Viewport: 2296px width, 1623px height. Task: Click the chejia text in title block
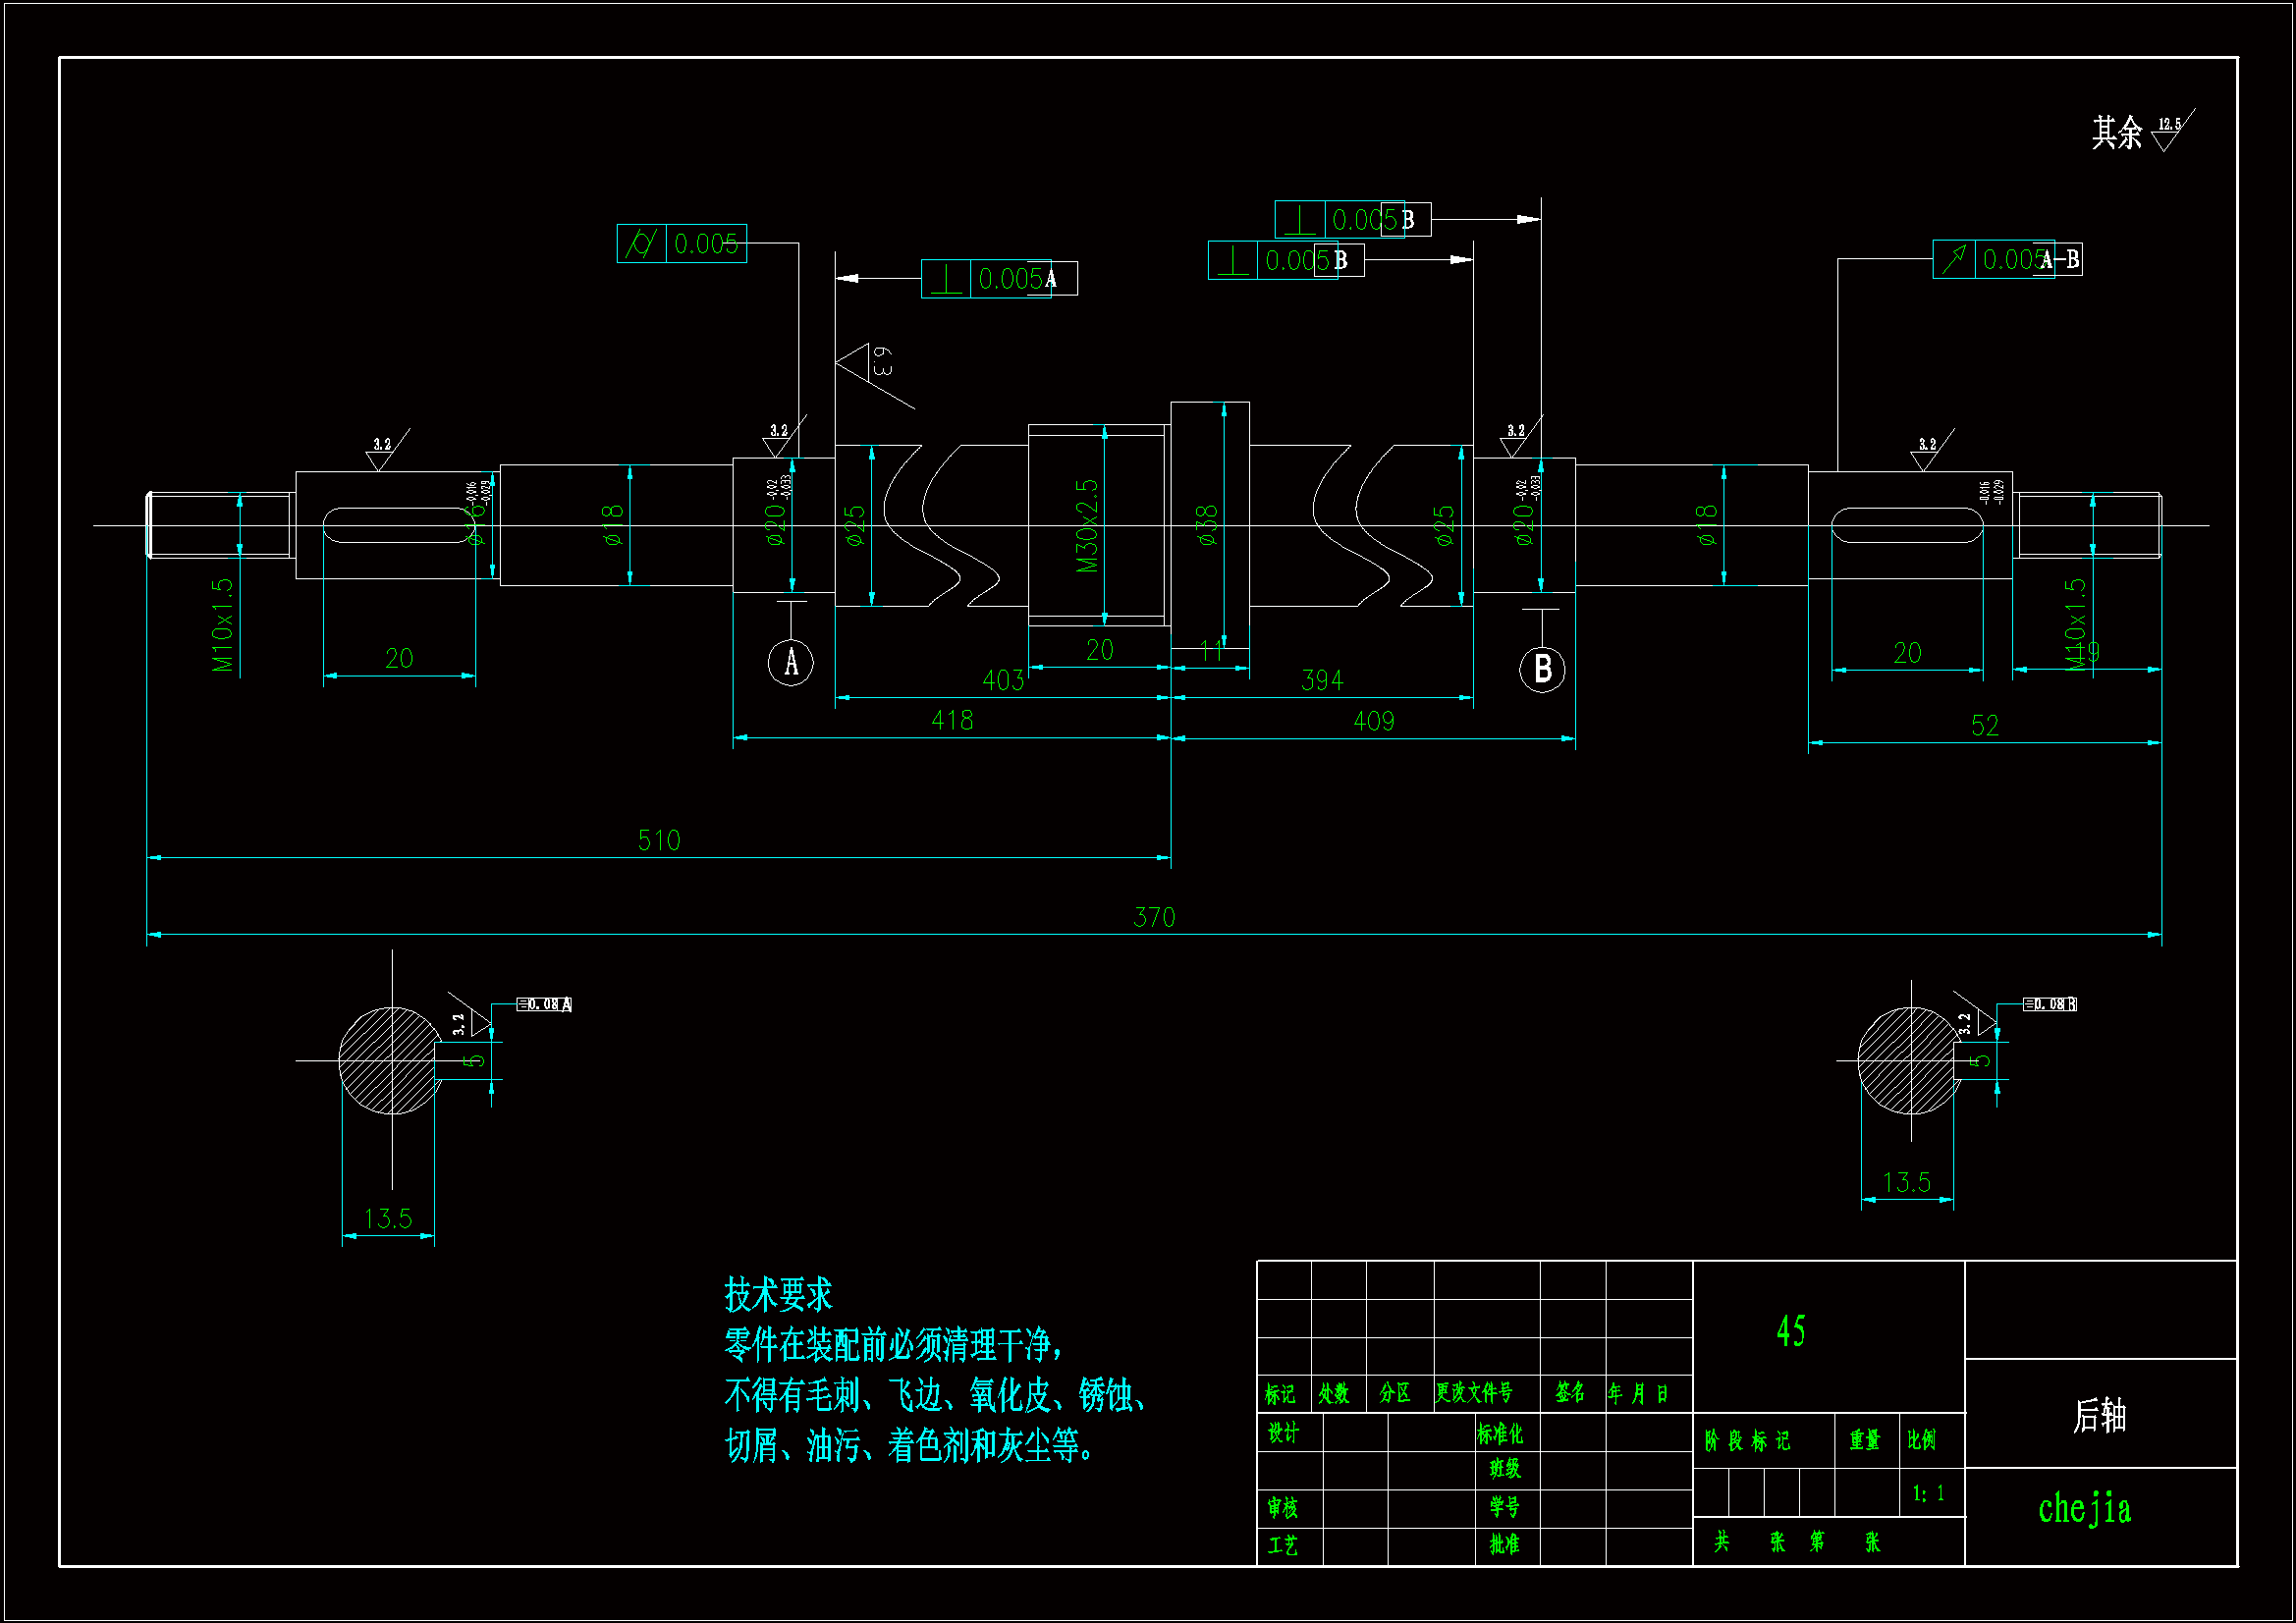click(x=2084, y=1508)
